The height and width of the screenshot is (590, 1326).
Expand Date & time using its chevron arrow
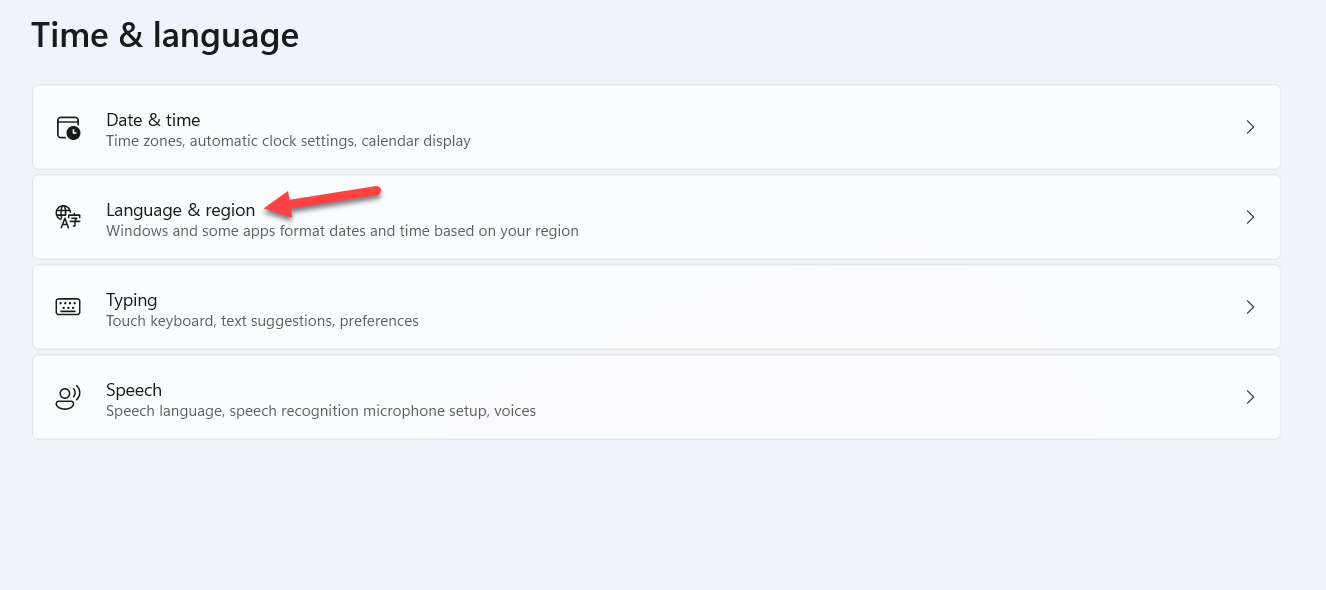tap(1250, 127)
